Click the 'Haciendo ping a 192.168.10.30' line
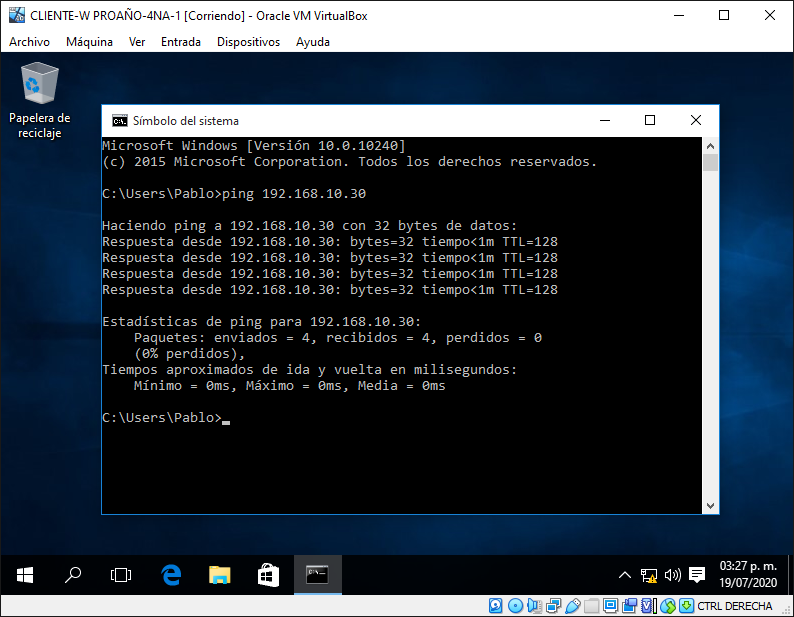 (309, 225)
